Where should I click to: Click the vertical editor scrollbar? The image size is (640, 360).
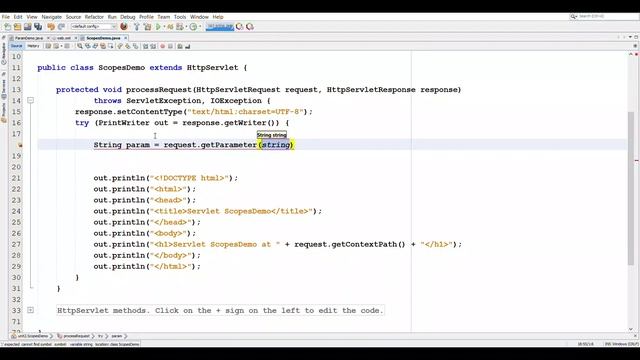tap(631, 188)
